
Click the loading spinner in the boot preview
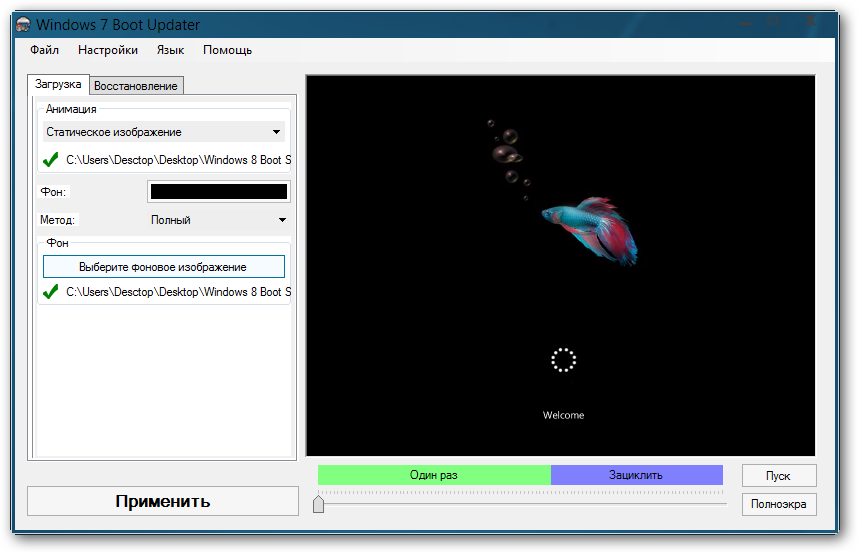(x=564, y=360)
